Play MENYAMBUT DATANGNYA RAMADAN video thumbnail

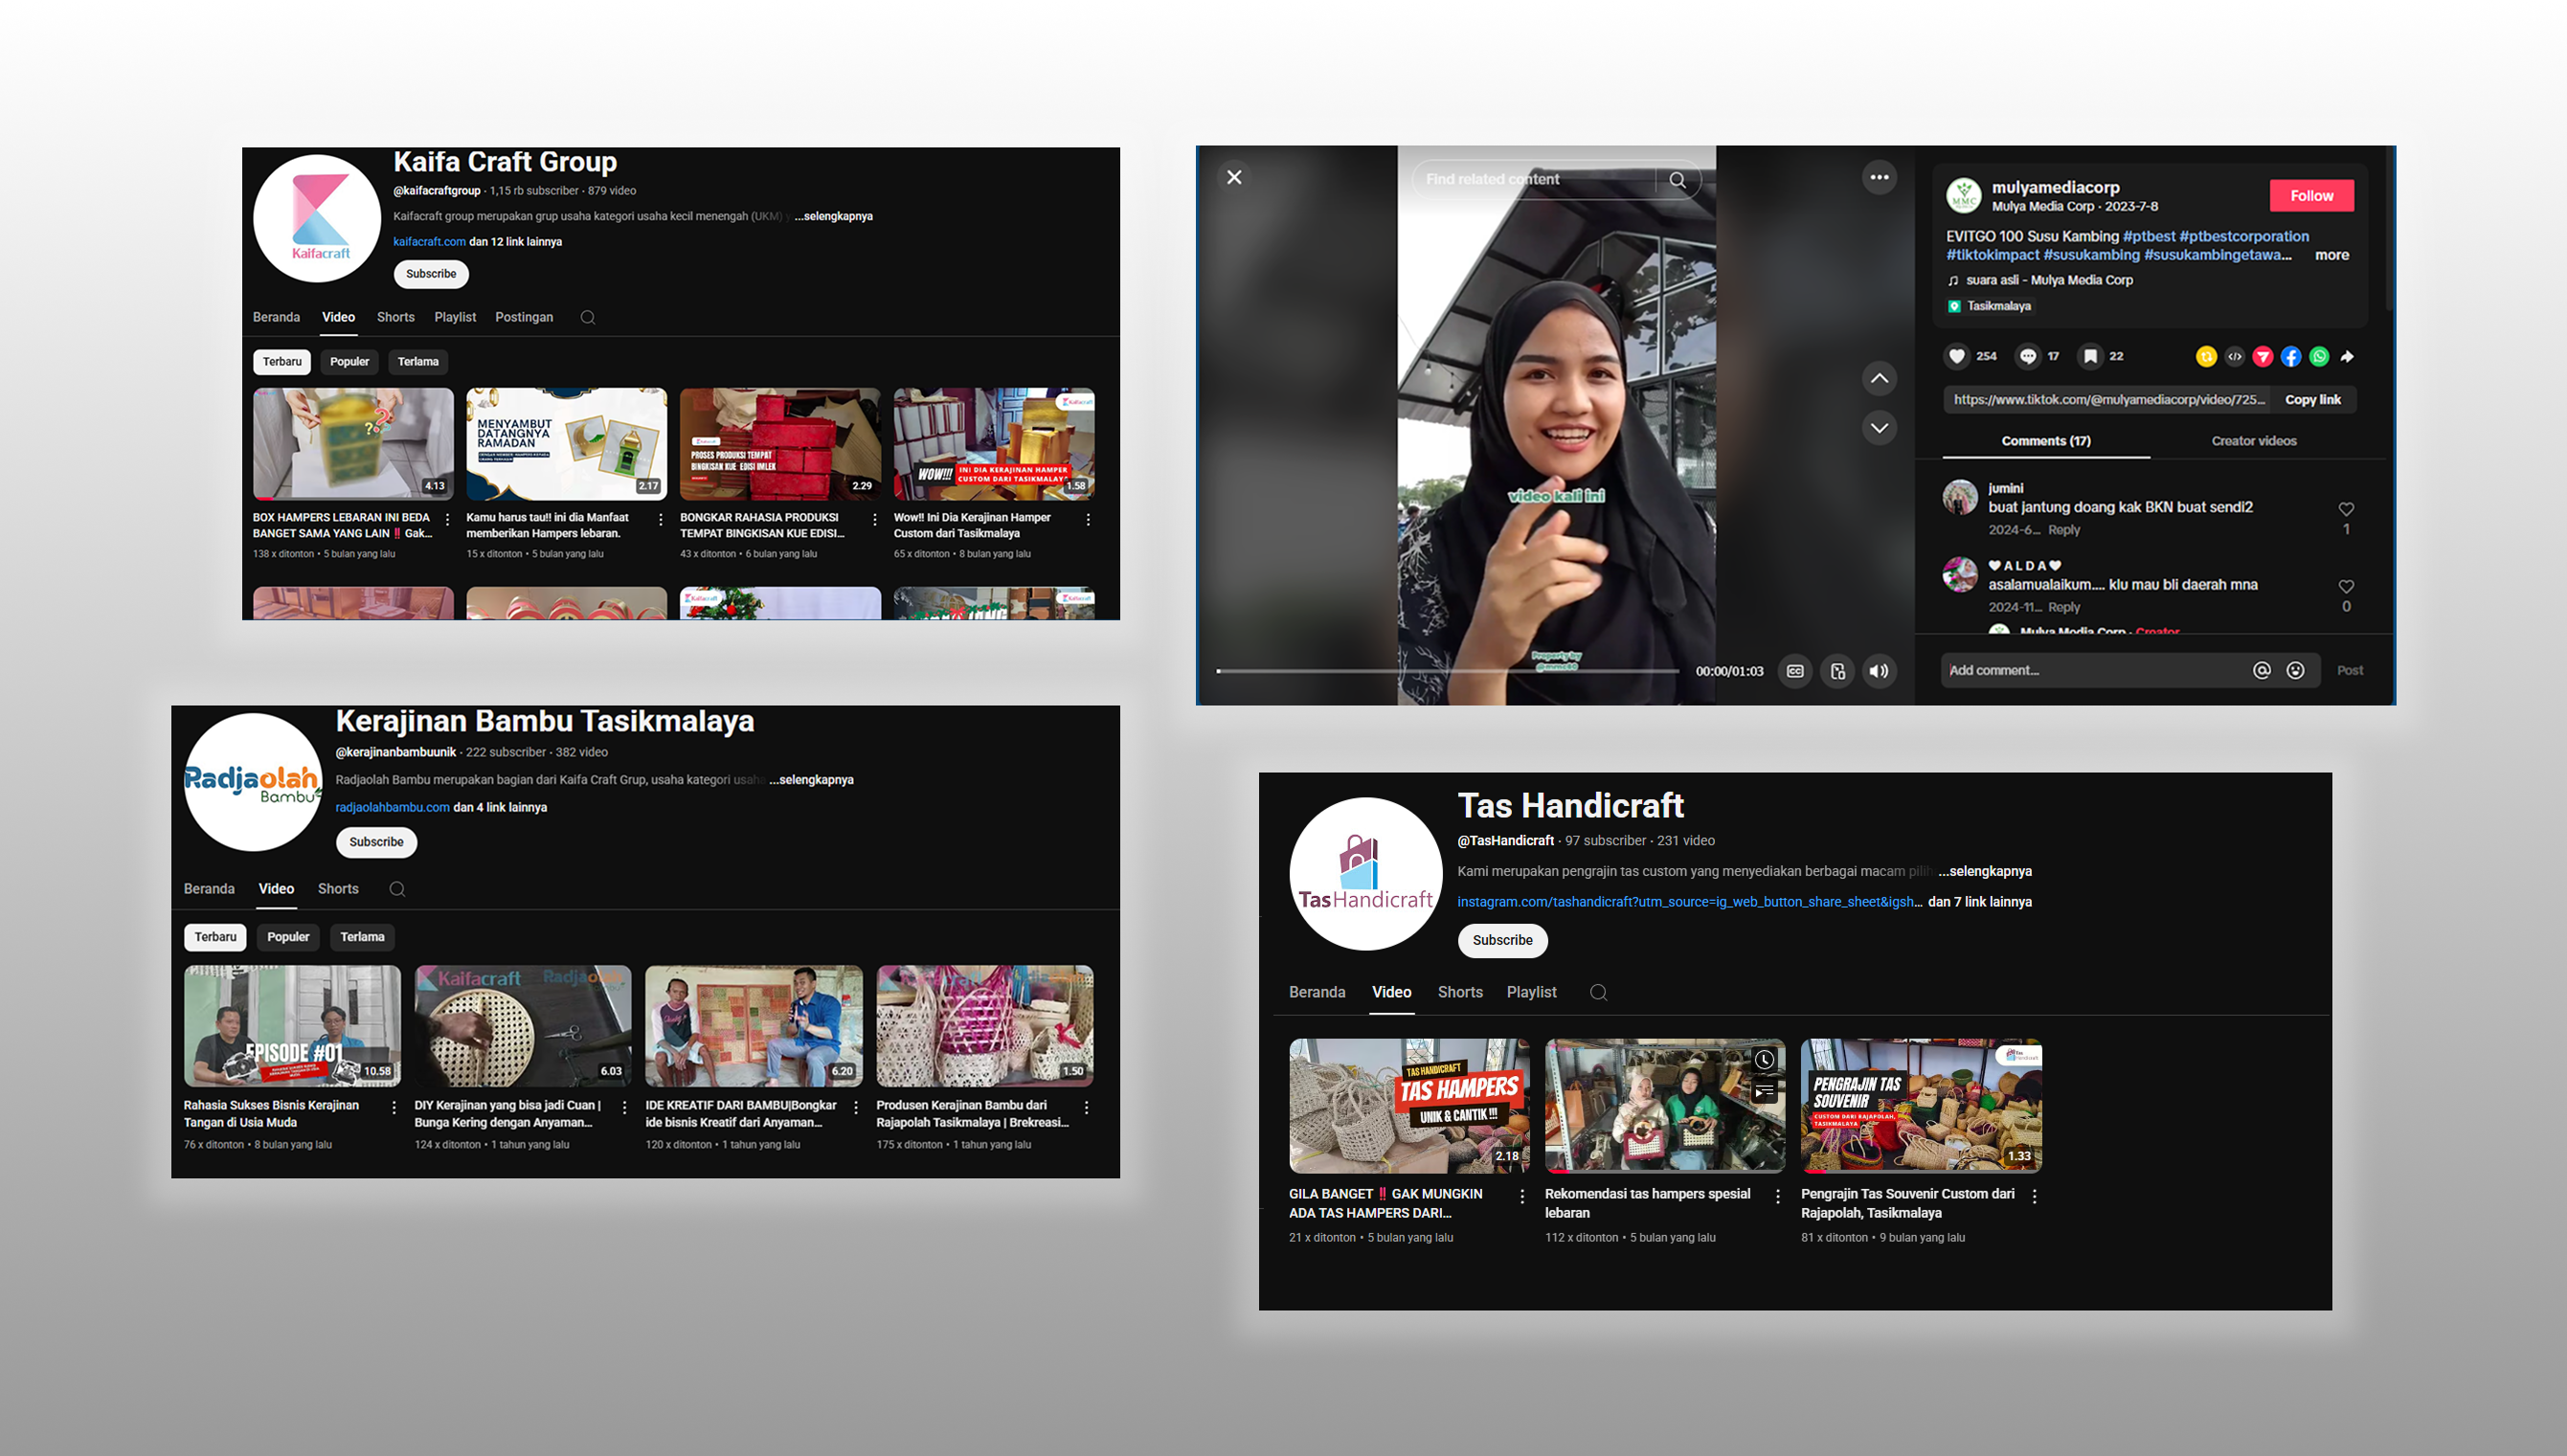[566, 444]
